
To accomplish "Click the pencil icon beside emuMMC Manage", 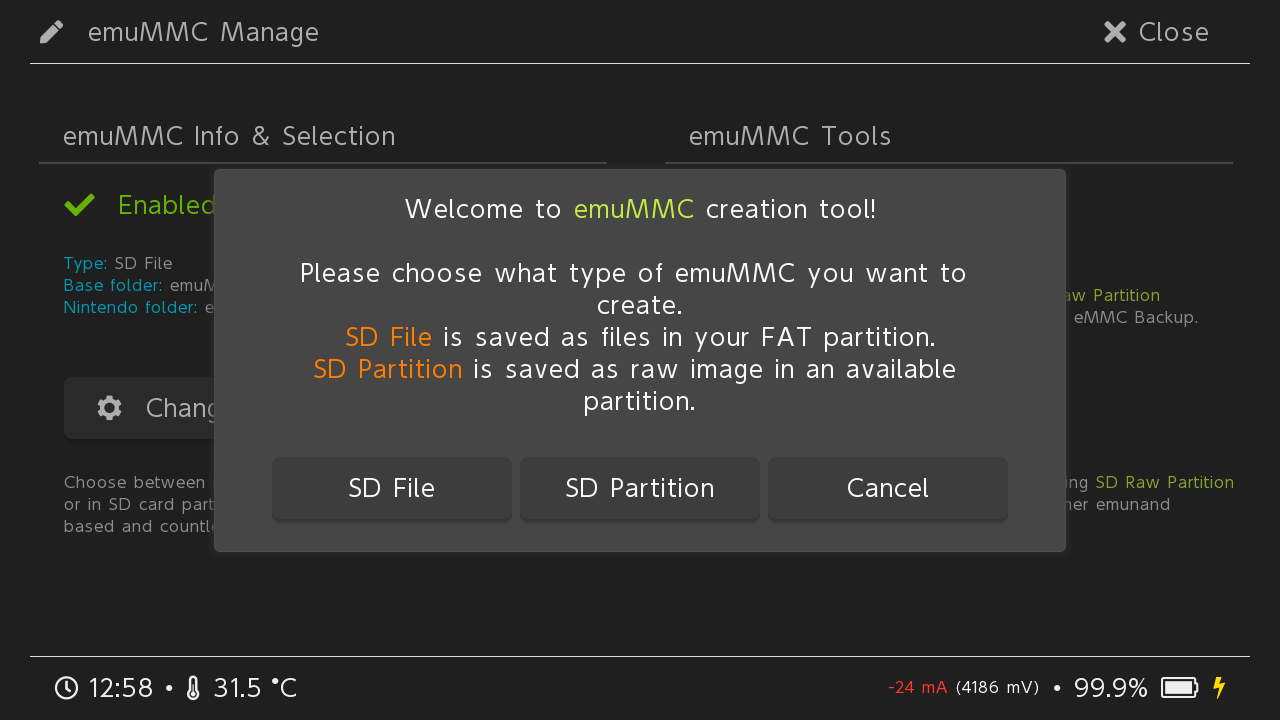I will coord(52,32).
